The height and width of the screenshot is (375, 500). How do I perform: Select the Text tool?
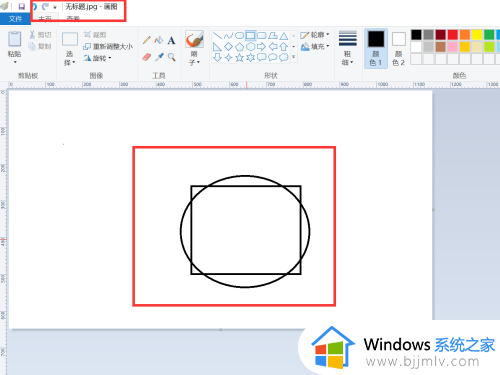171,40
